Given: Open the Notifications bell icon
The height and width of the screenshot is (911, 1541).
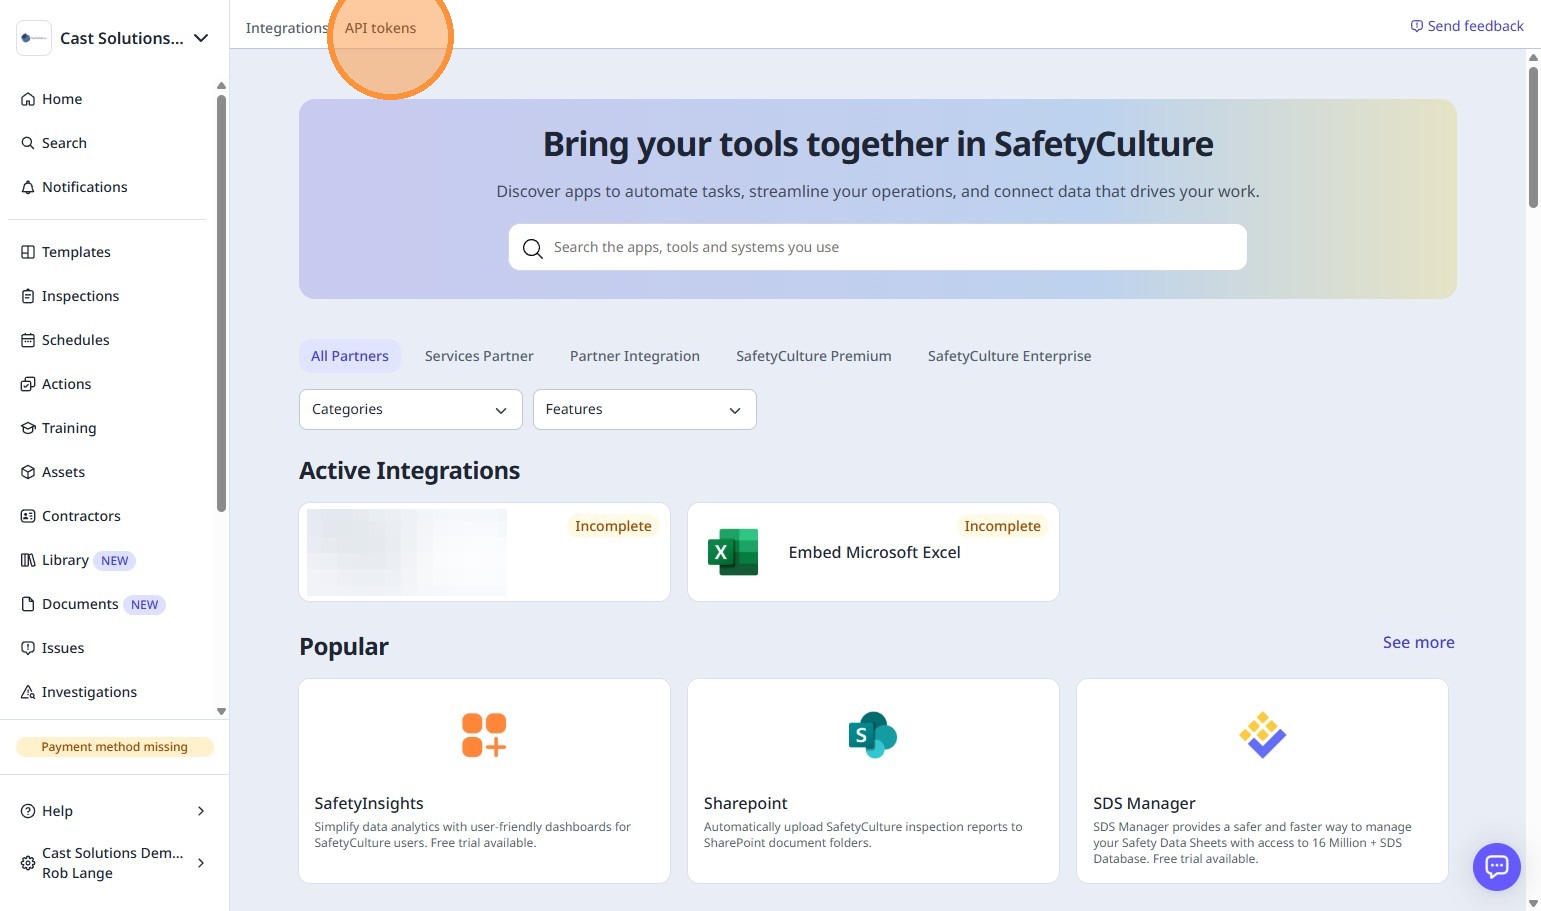Looking at the screenshot, I should click(x=28, y=187).
